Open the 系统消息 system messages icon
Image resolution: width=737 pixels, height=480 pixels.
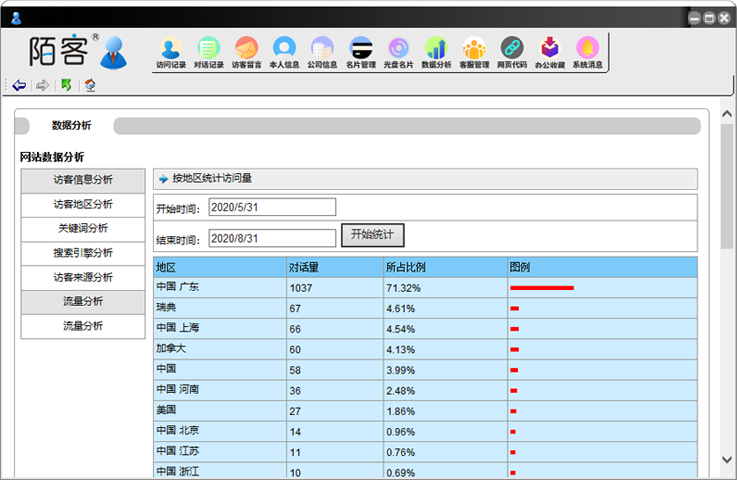[x=587, y=52]
